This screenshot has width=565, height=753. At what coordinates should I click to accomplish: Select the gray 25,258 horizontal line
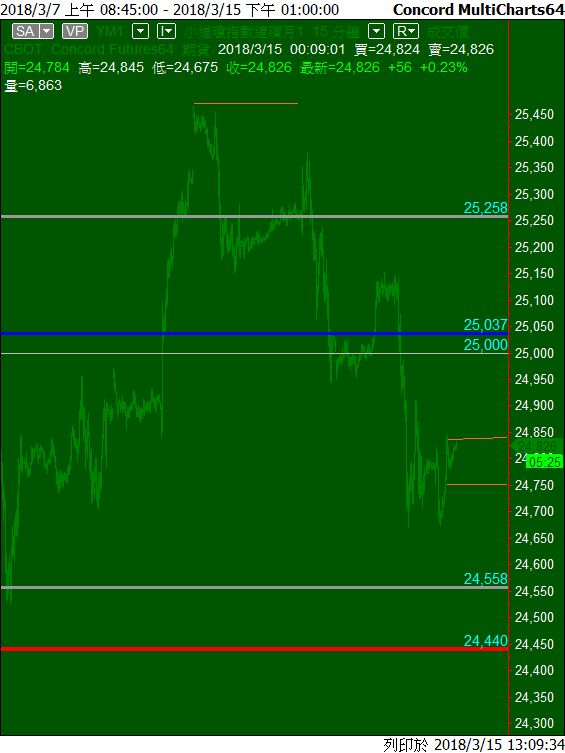pos(254,217)
